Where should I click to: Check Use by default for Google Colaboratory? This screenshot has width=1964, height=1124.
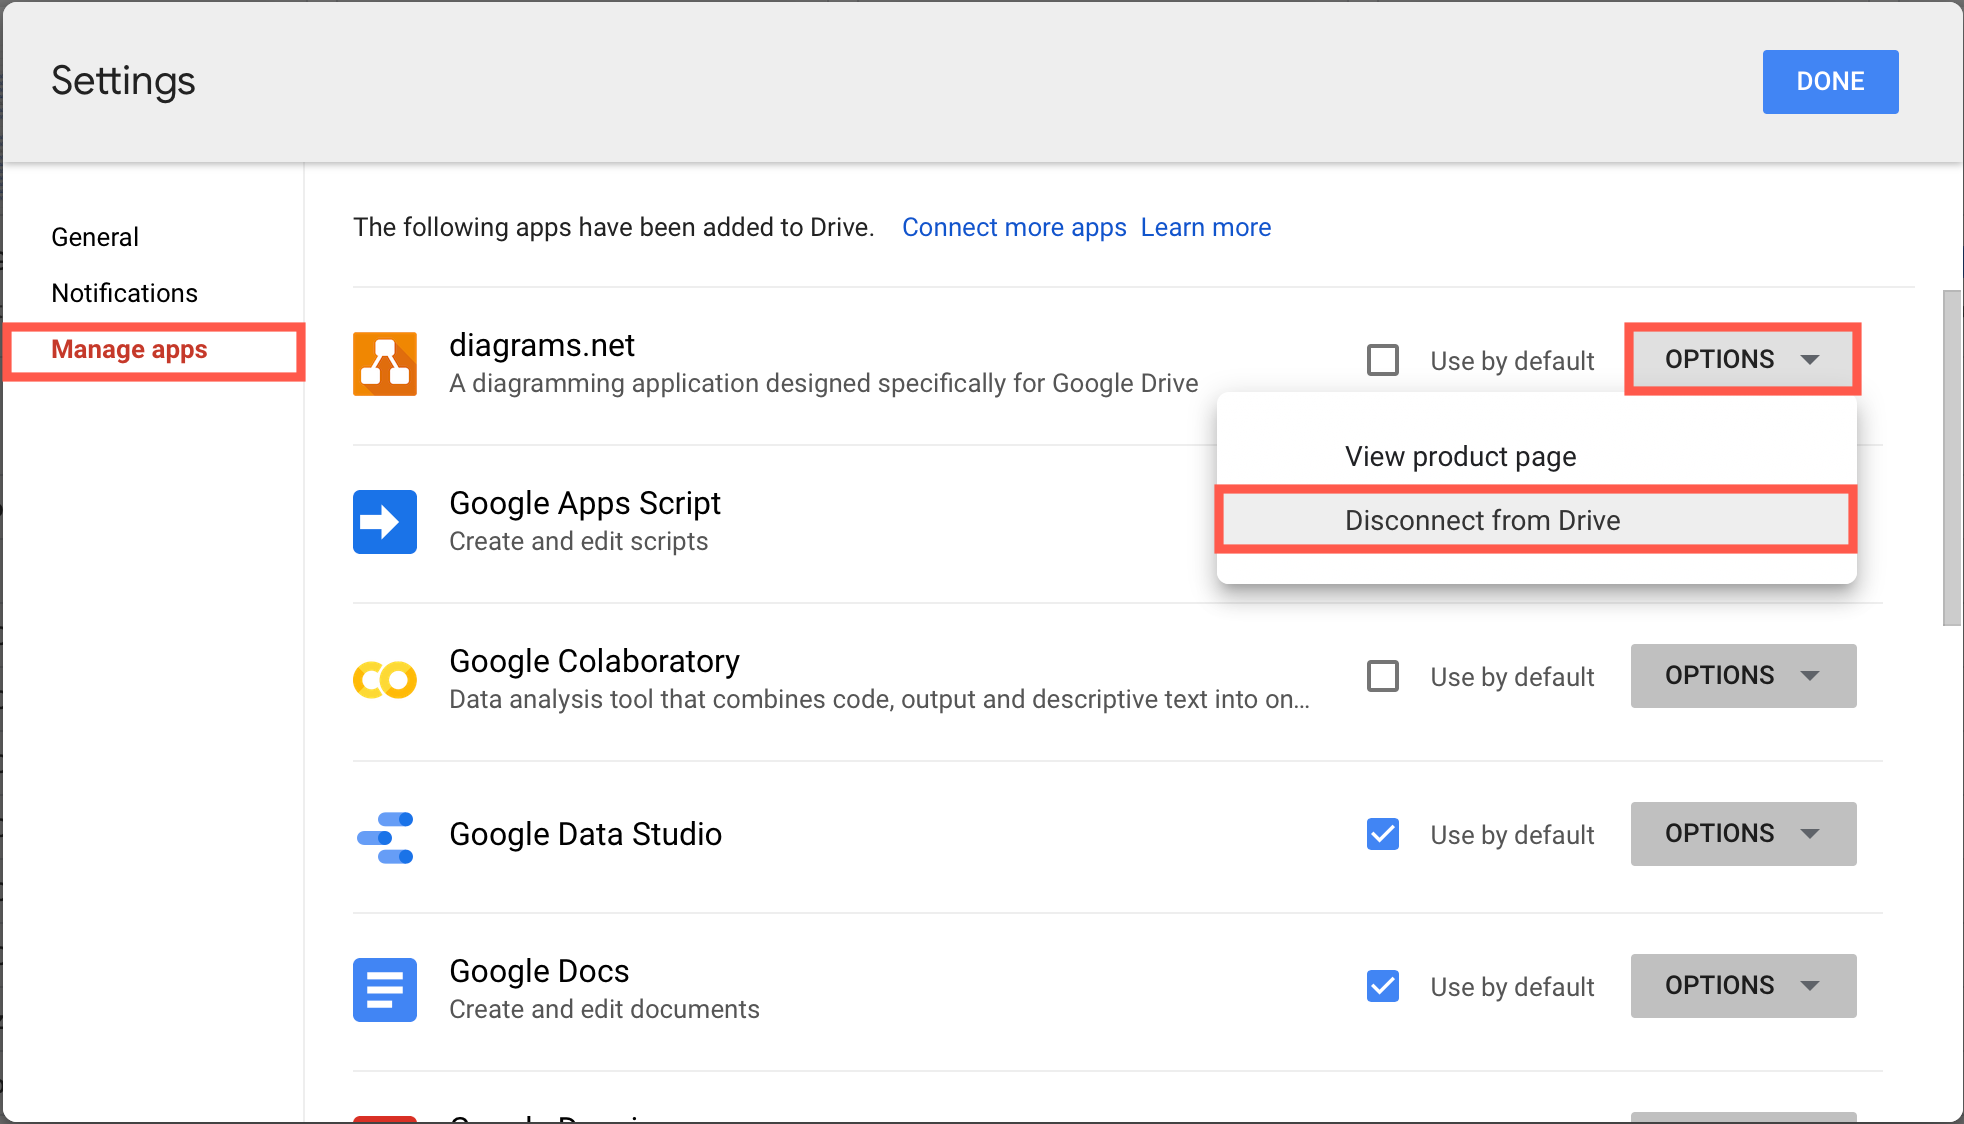coord(1382,676)
